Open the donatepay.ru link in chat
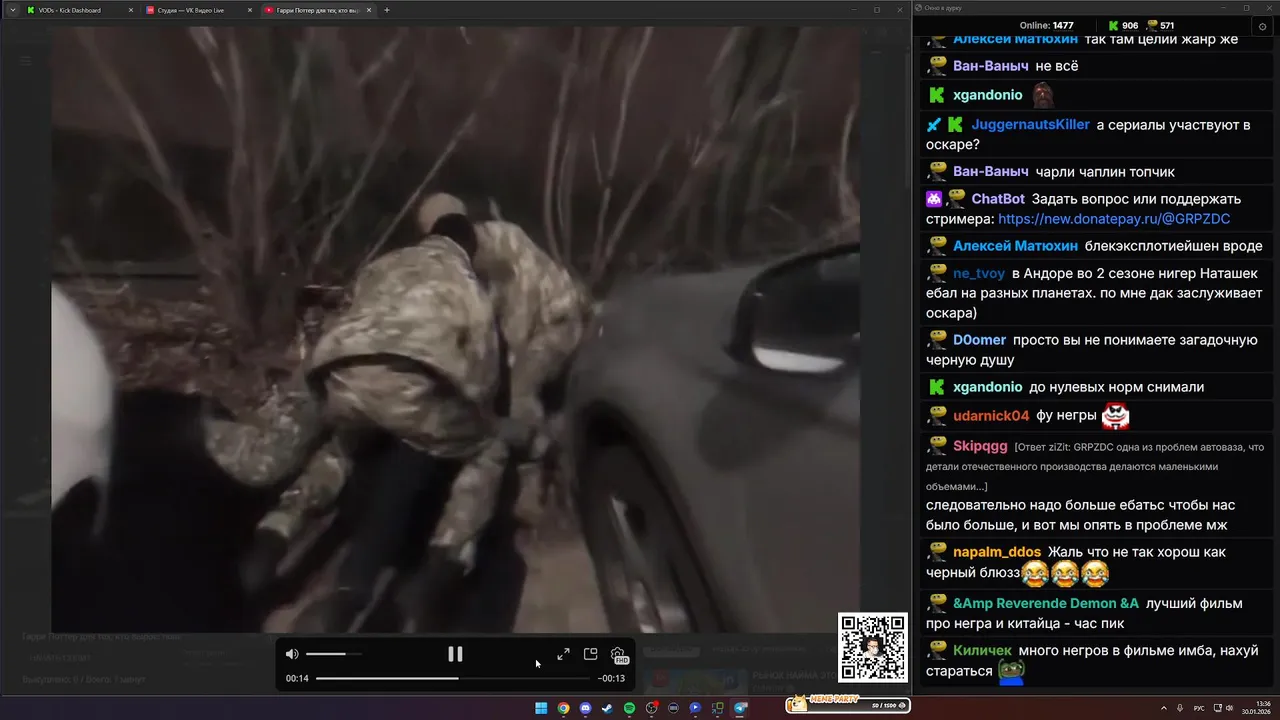Image resolution: width=1280 pixels, height=720 pixels. (1114, 219)
